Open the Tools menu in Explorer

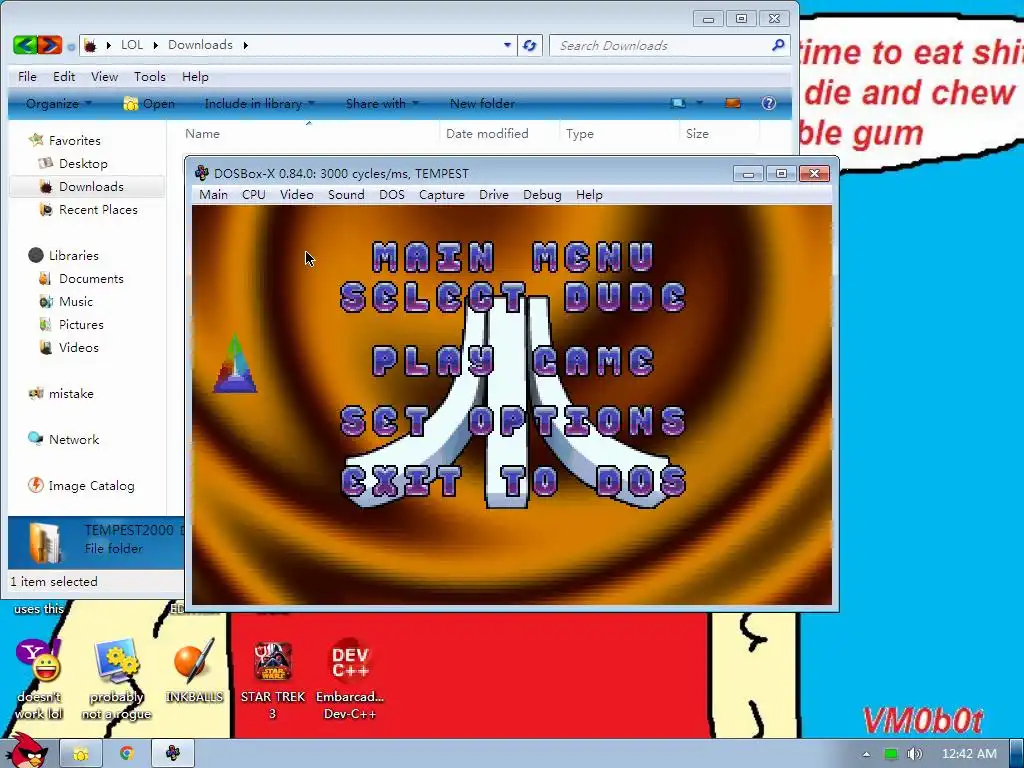tap(150, 76)
